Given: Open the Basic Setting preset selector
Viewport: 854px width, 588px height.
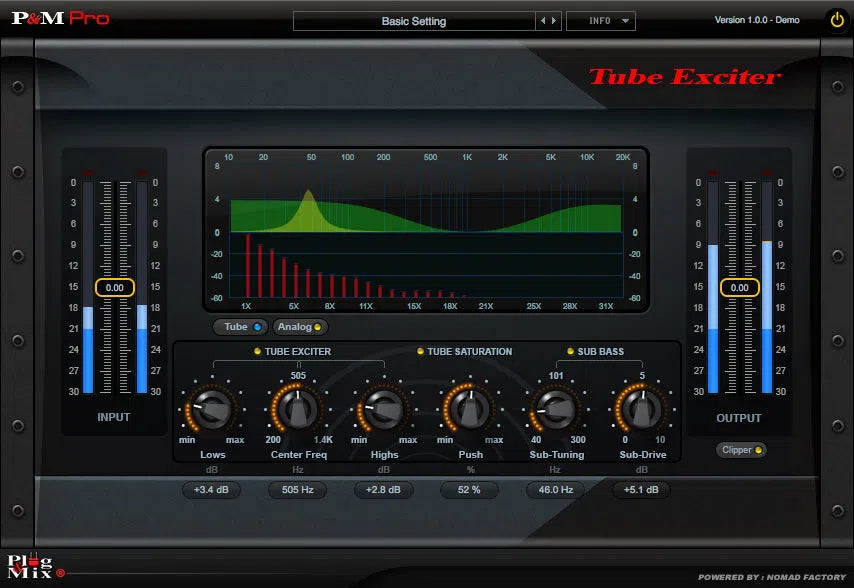Looking at the screenshot, I should (415, 20).
